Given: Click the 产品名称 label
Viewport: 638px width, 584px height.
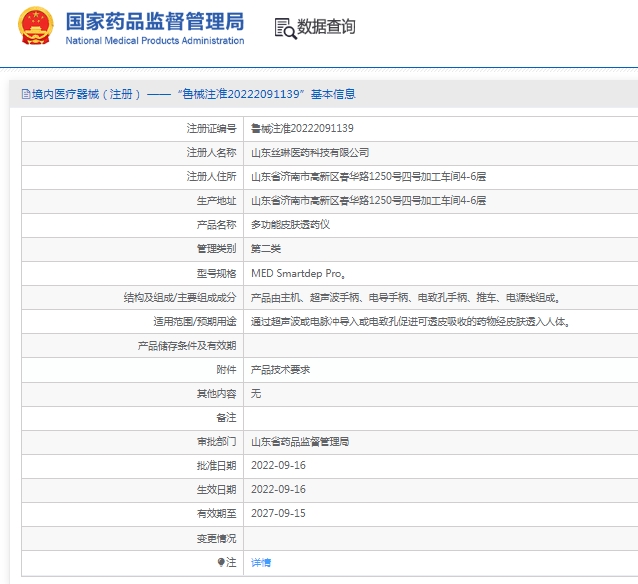Looking at the screenshot, I should tap(216, 225).
